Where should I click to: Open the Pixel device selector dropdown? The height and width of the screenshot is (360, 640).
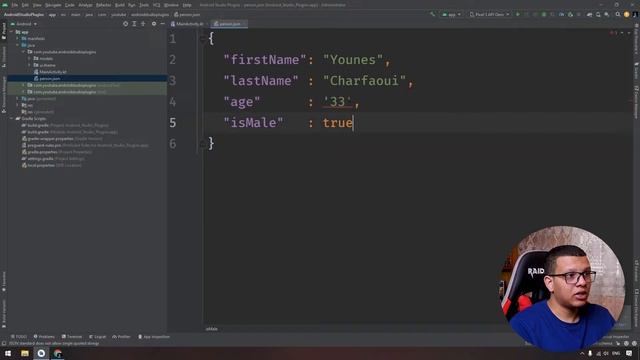[x=489, y=14]
